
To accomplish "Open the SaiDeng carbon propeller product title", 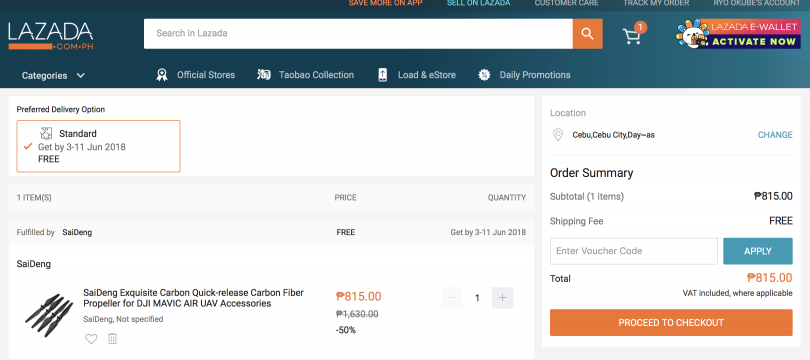I will point(194,298).
